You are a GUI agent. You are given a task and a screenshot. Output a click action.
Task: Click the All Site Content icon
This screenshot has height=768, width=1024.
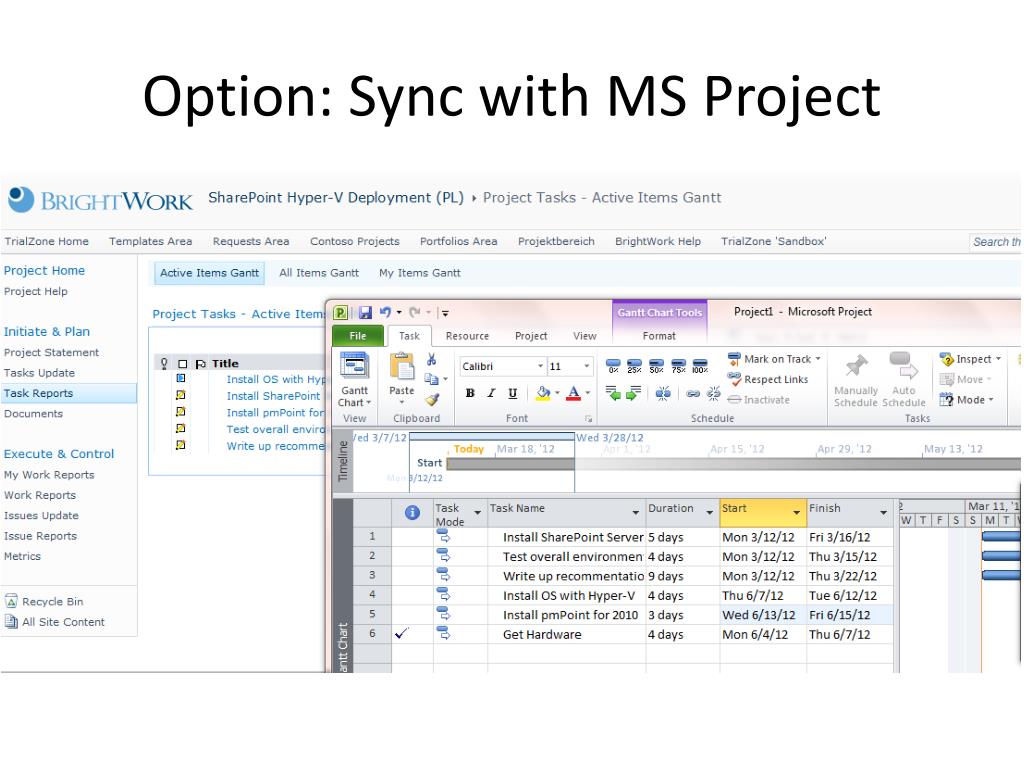(11, 622)
